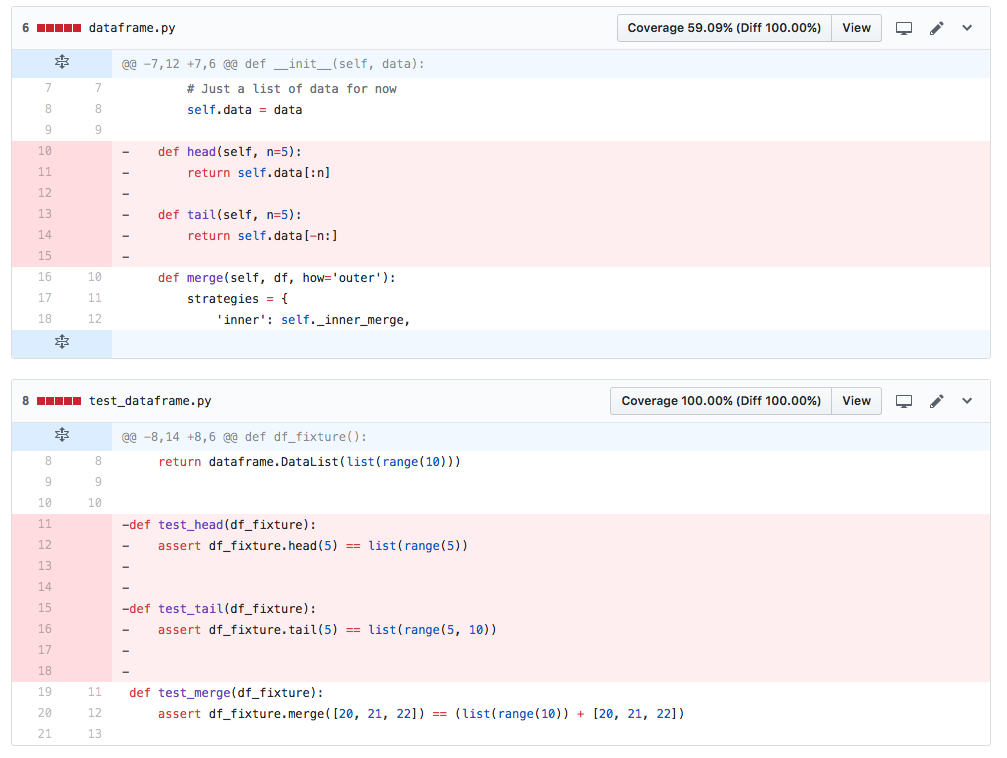This screenshot has width=1007, height=758.
Task: Open the test_dataframe.py file name link
Action: coord(154,400)
